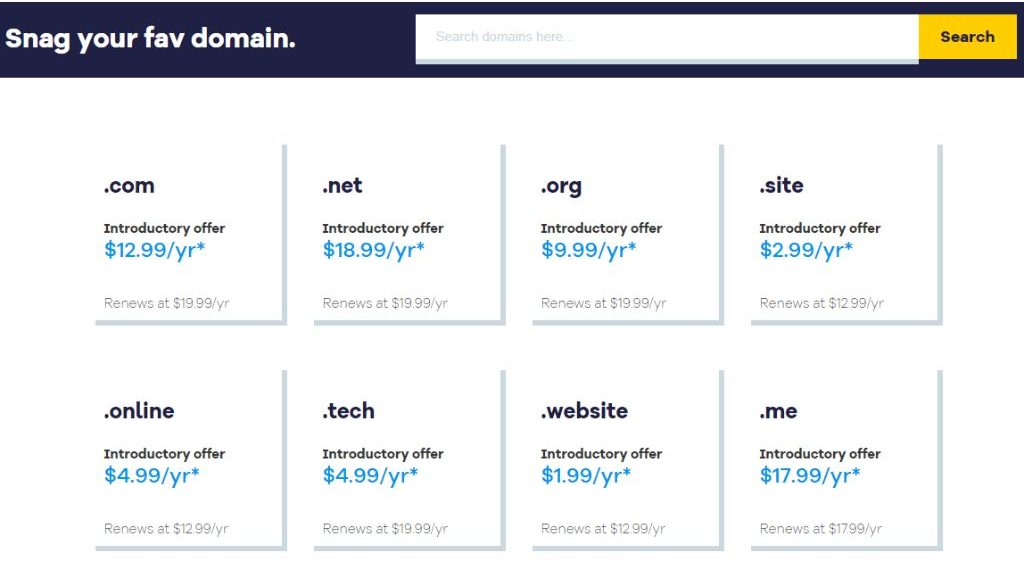
Task: Click the yellow Search button
Action: point(966,37)
